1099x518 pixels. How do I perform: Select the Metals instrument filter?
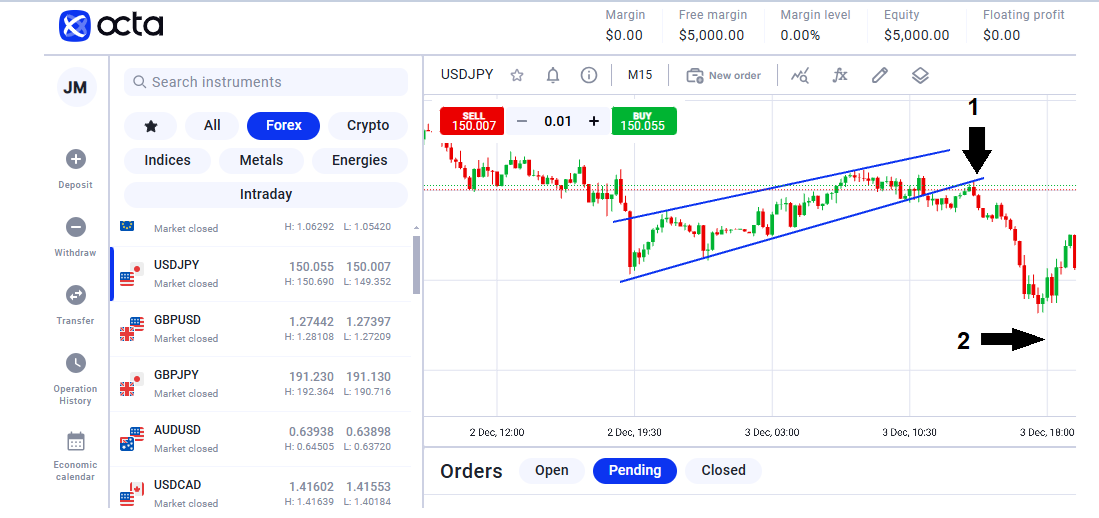point(261,160)
